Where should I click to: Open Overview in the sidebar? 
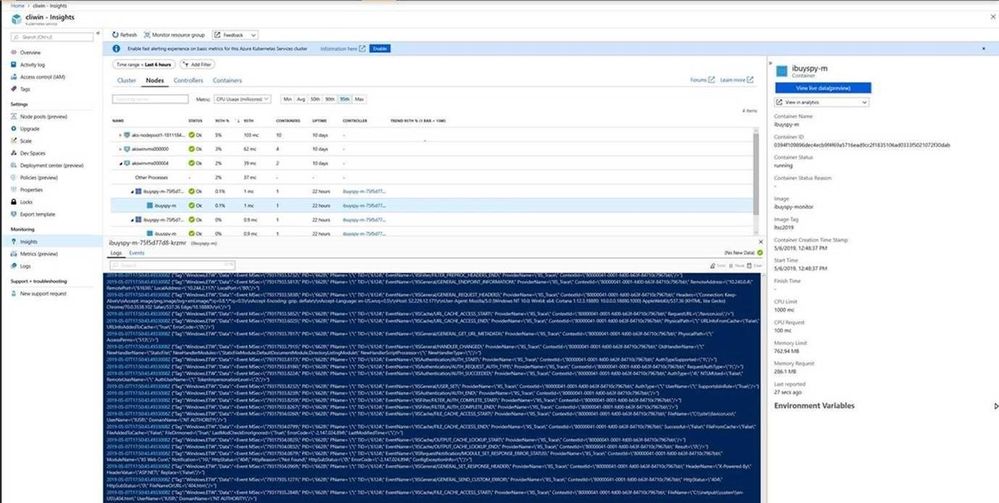30,52
